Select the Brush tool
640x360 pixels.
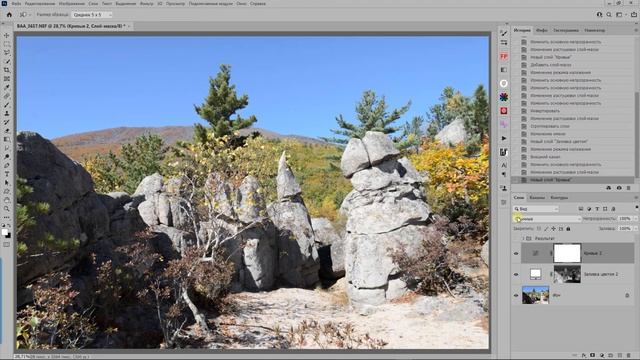click(7, 105)
